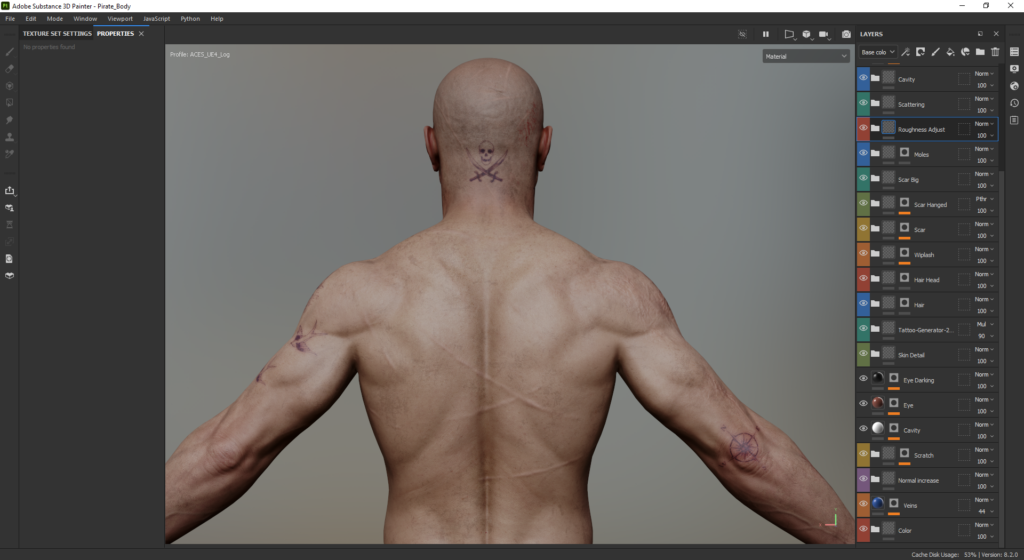Hide the top Cavity folder layer
The height and width of the screenshot is (560, 1024).
[x=863, y=78]
